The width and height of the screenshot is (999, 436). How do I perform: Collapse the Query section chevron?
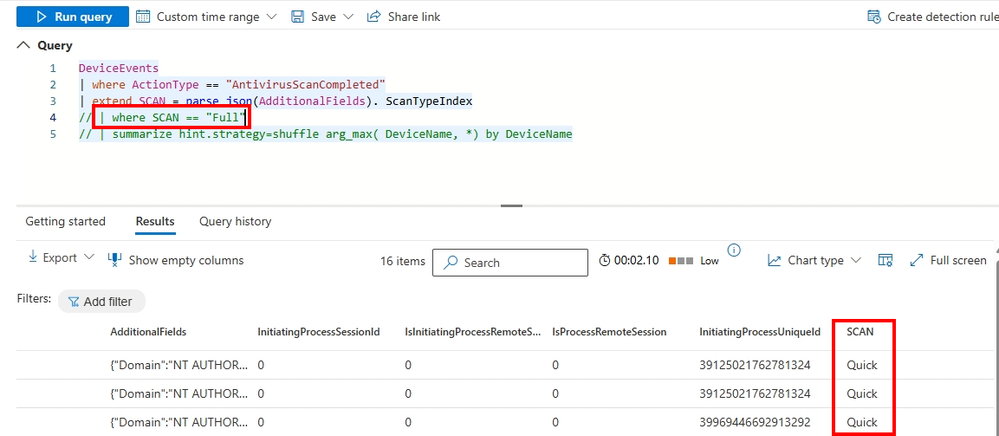click(x=23, y=45)
